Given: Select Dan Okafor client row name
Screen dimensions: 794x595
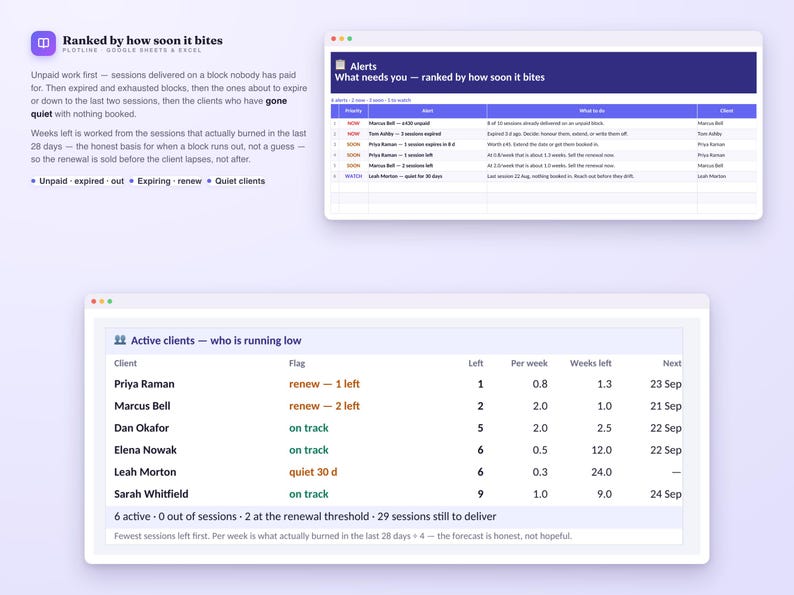Looking at the screenshot, I should 141,428.
